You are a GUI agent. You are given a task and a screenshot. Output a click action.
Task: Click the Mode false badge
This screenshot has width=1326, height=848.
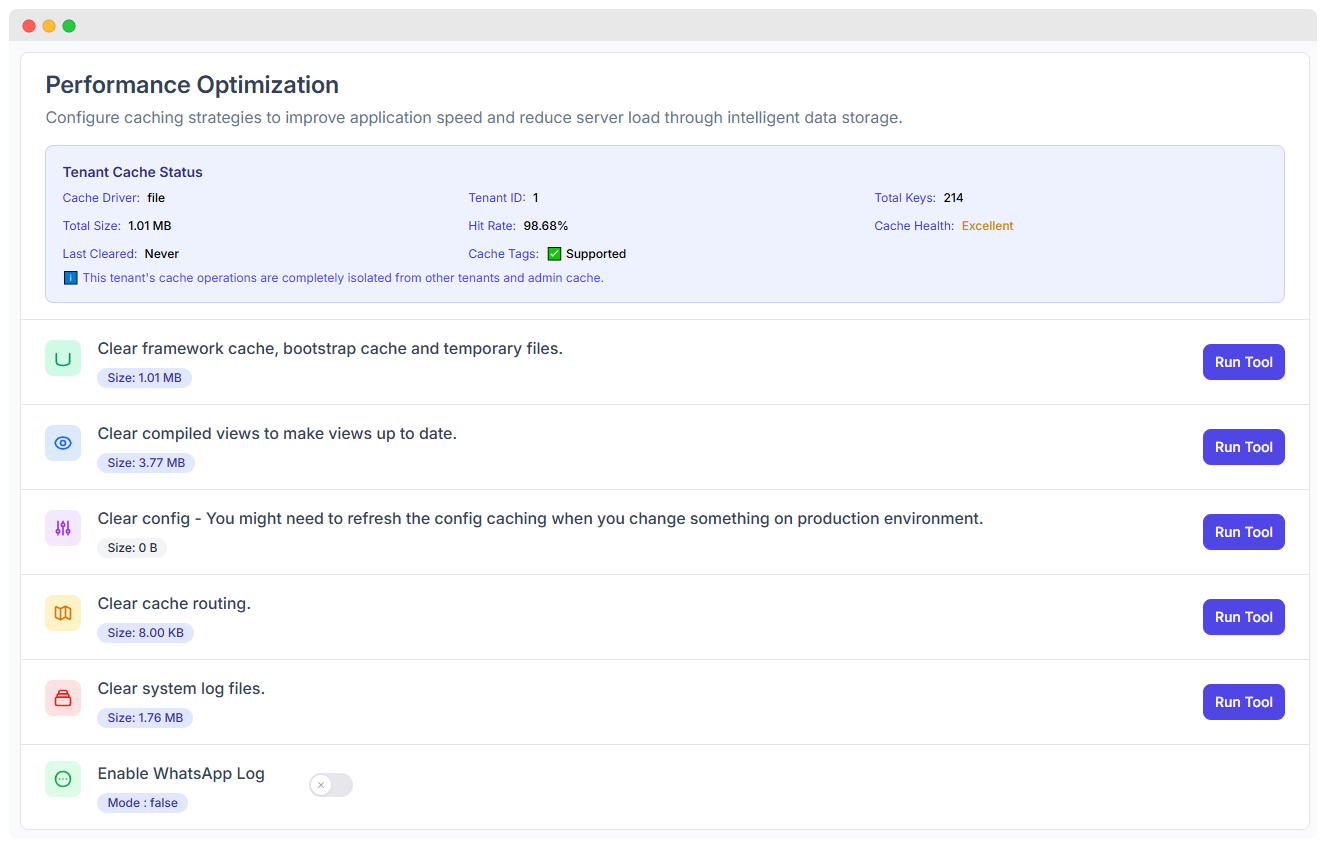click(x=142, y=802)
